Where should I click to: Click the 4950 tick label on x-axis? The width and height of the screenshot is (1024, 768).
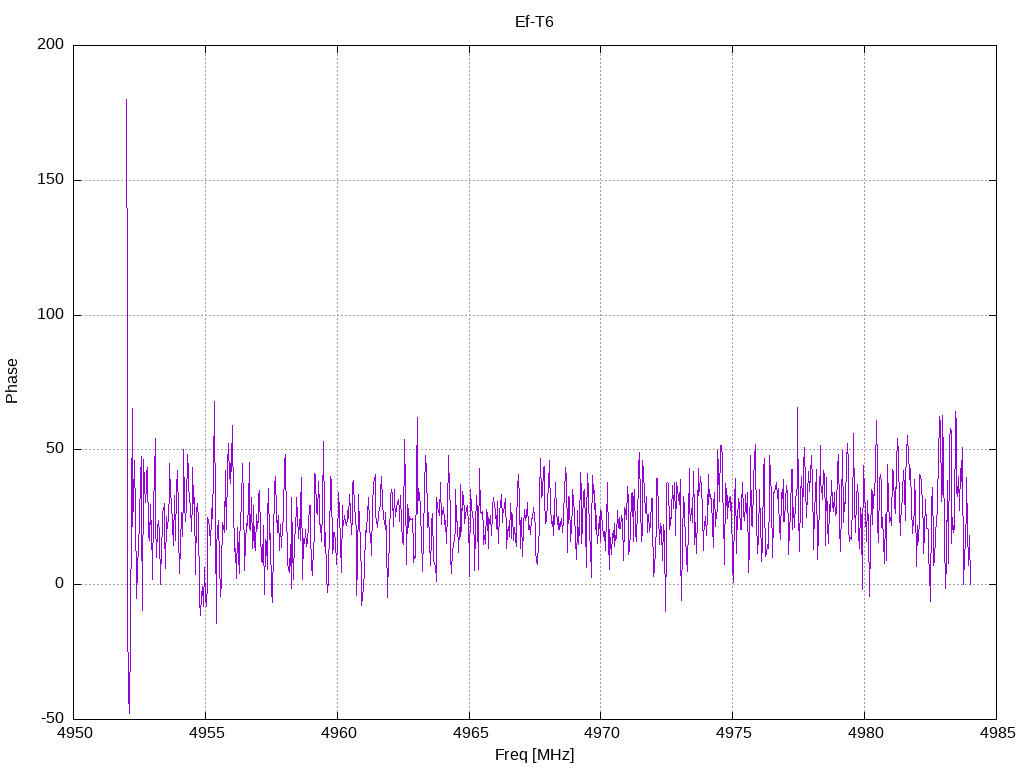click(74, 735)
